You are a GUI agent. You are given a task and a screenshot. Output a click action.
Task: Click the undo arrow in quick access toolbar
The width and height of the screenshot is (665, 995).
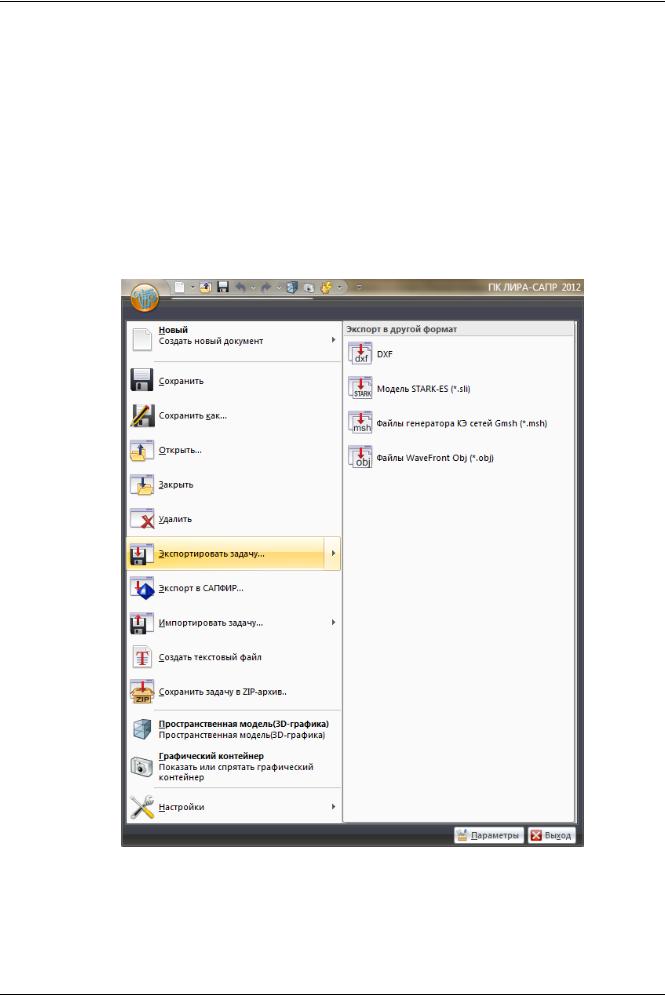(x=240, y=287)
